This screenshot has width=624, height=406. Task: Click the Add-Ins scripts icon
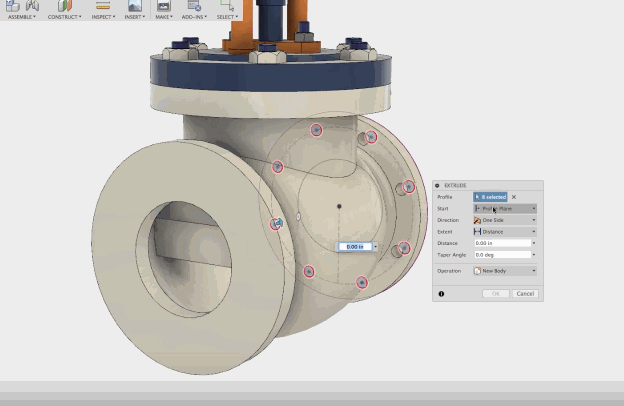click(x=192, y=5)
